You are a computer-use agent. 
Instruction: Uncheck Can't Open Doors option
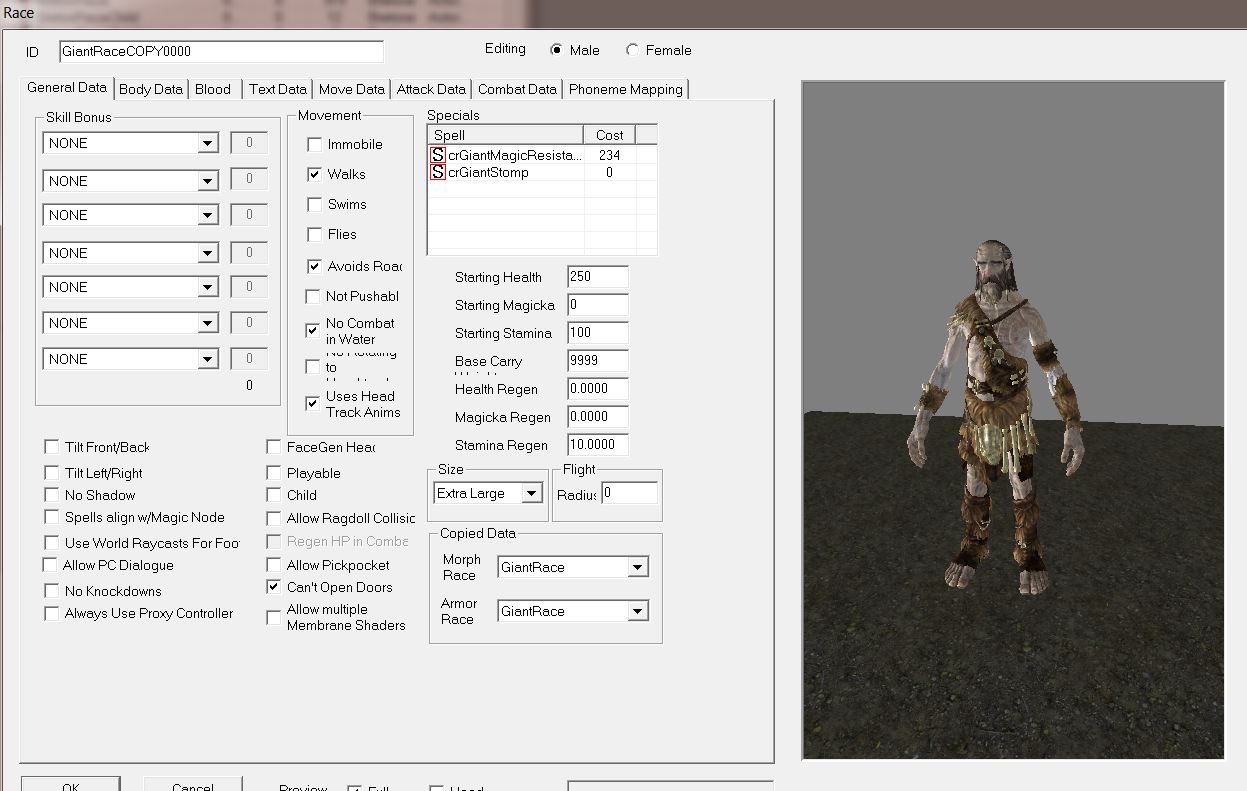[x=274, y=587]
